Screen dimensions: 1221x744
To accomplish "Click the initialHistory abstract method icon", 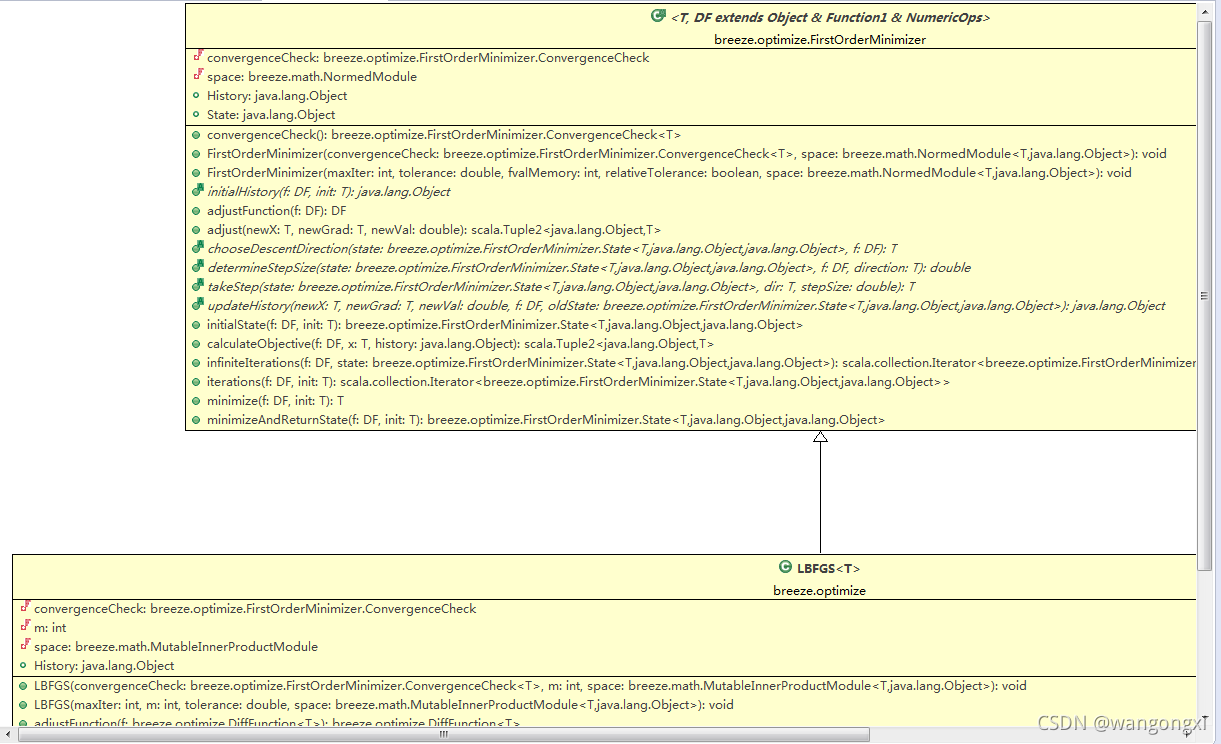I will (x=197, y=191).
